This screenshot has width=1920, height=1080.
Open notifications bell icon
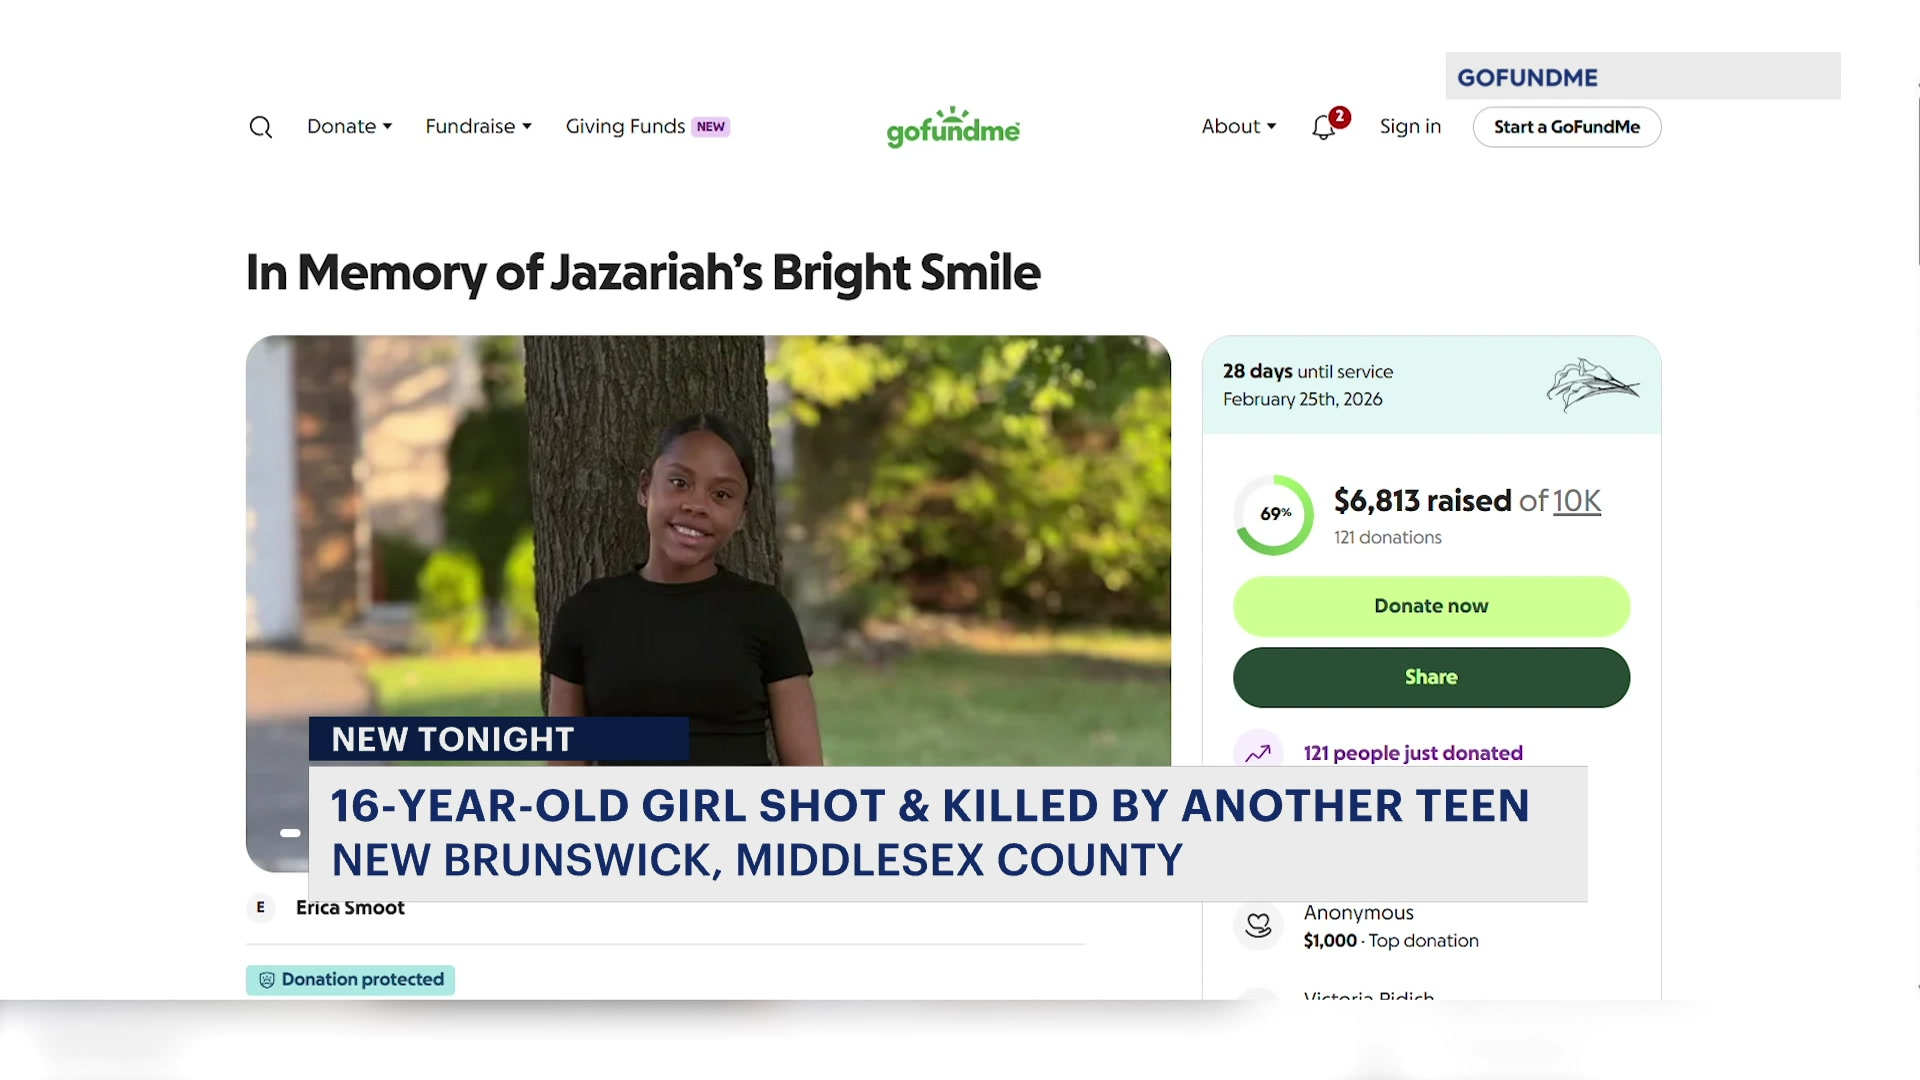tap(1324, 127)
